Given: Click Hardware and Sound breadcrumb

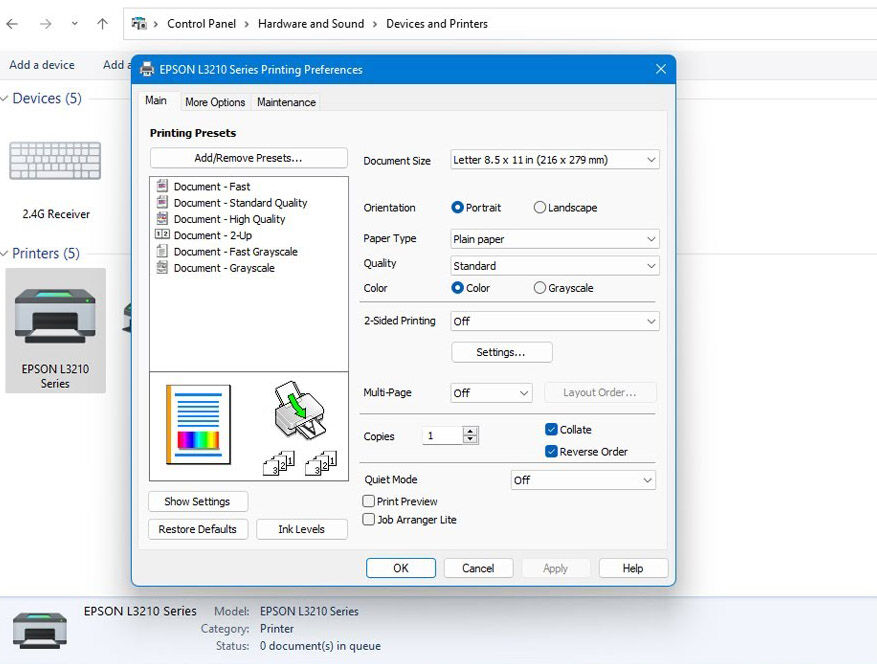Looking at the screenshot, I should click(311, 23).
